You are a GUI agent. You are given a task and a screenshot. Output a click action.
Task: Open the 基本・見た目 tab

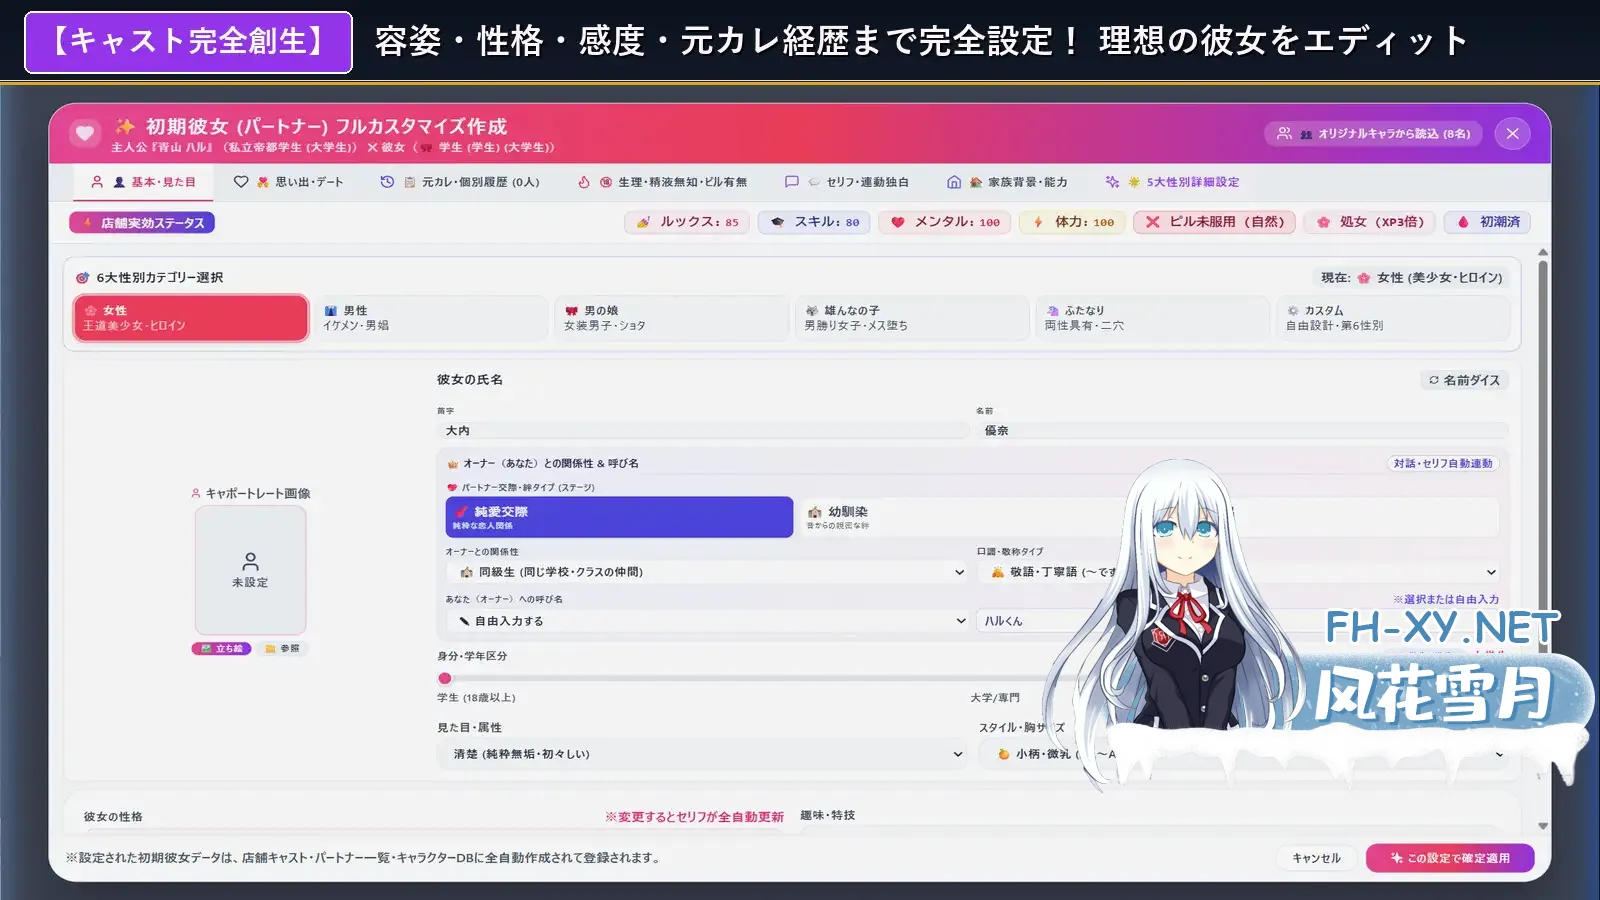[143, 182]
